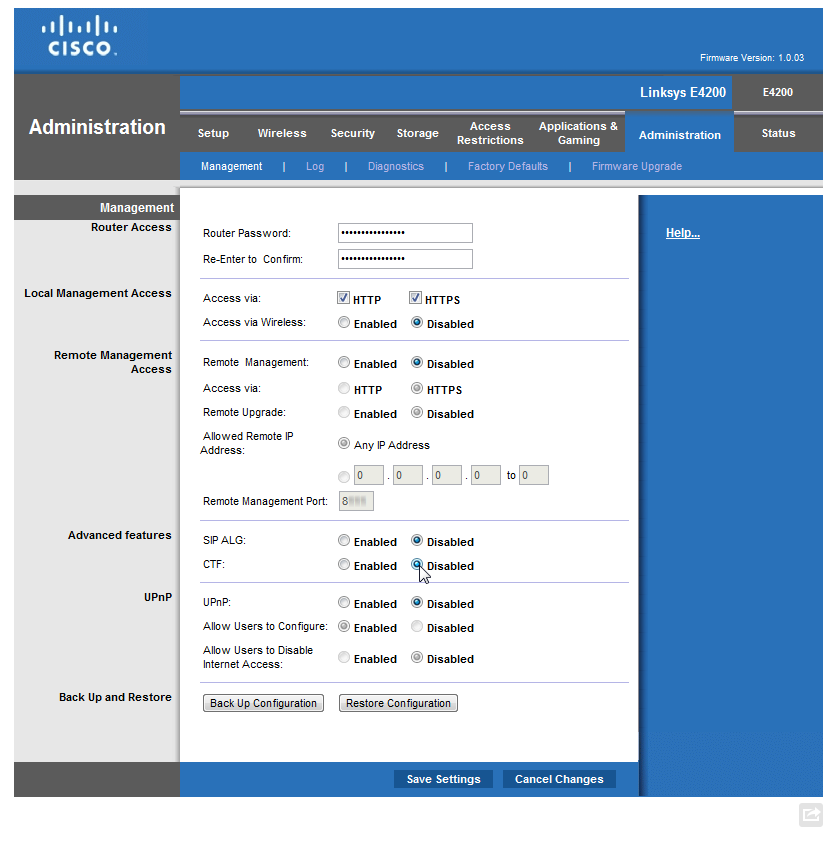Open the Storage tab

(417, 133)
